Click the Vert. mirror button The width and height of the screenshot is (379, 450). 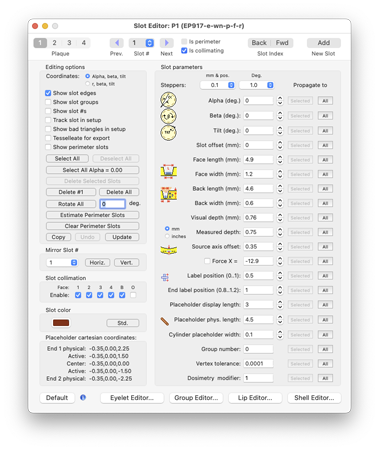(127, 263)
